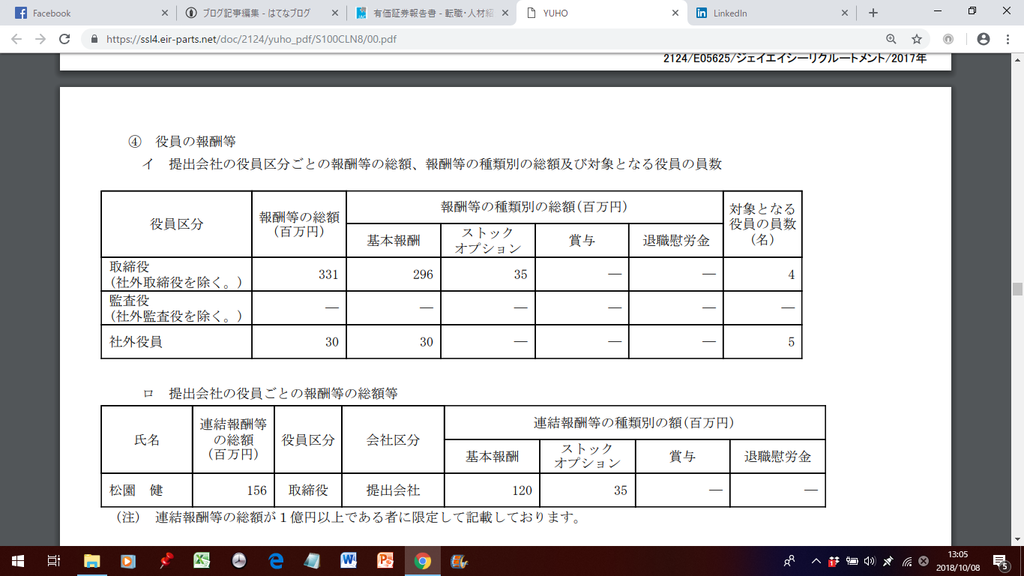Bookmark this page with the star
This screenshot has height=576, width=1024.
click(917, 39)
